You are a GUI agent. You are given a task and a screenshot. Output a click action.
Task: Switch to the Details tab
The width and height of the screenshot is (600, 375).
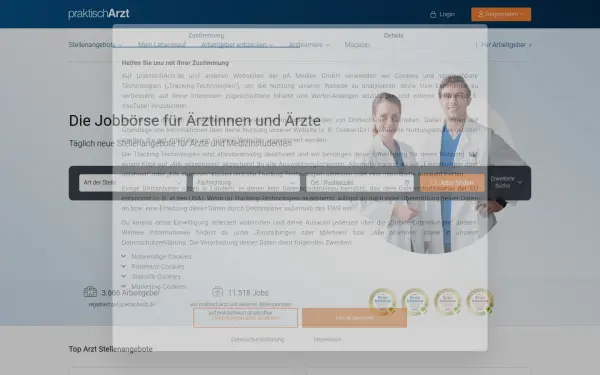pyautogui.click(x=393, y=36)
